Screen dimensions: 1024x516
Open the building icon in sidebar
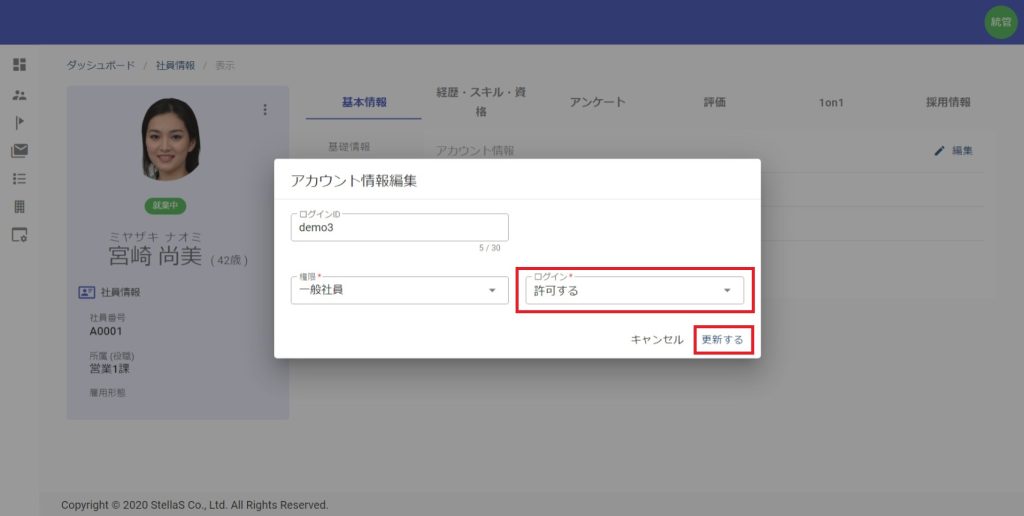(x=19, y=207)
